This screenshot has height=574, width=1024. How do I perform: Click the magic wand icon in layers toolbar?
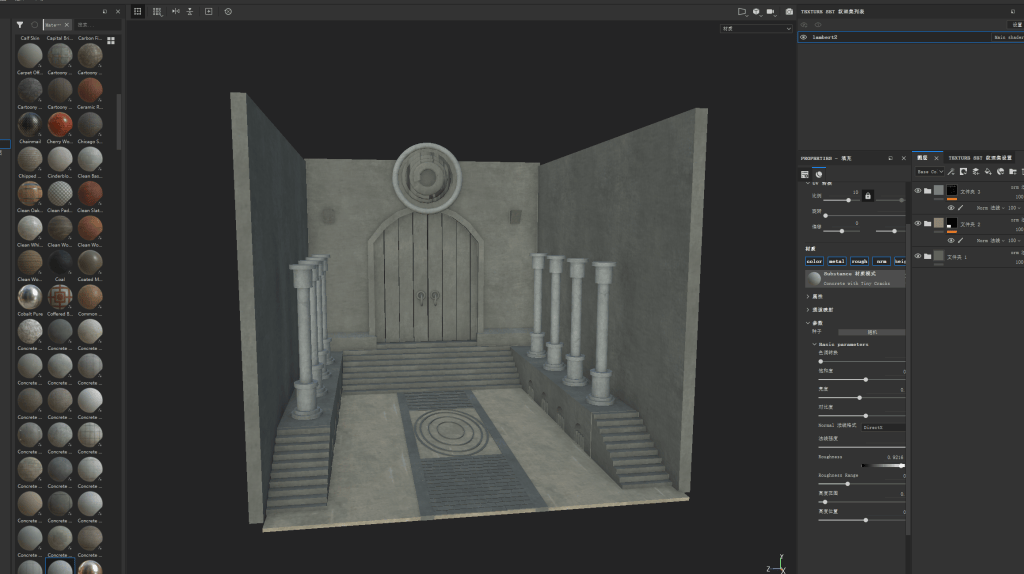coord(951,172)
